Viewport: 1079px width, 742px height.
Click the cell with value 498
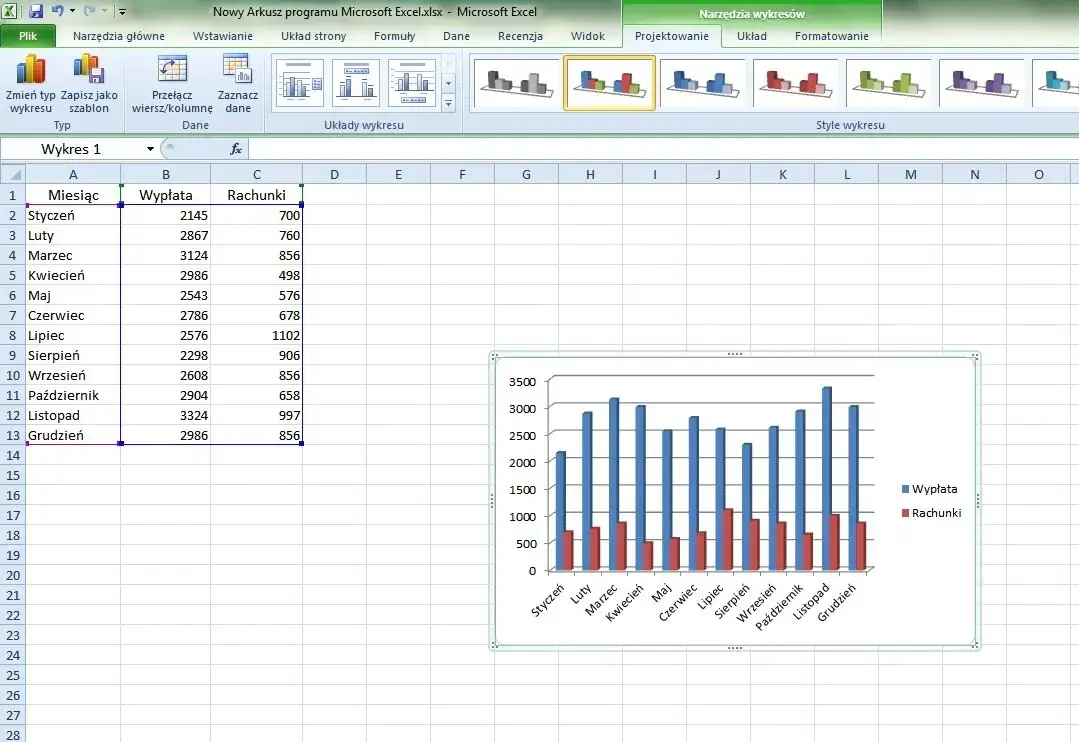pos(257,275)
